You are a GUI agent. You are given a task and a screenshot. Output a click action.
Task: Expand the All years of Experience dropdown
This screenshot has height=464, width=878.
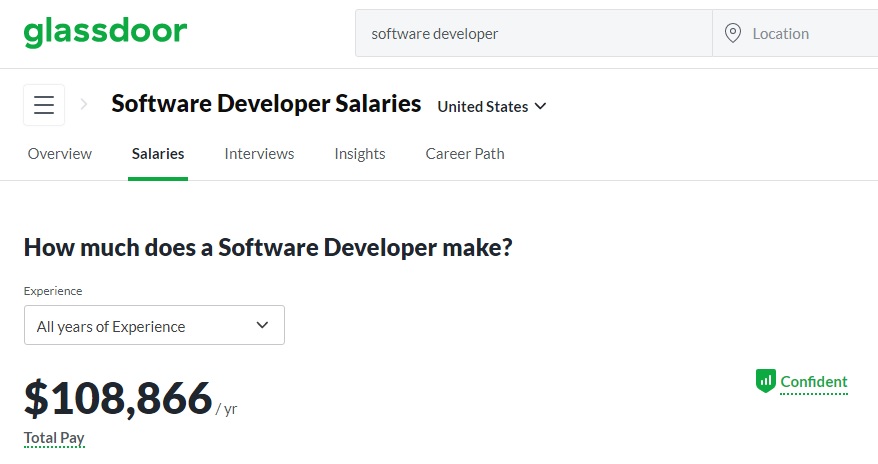(154, 325)
